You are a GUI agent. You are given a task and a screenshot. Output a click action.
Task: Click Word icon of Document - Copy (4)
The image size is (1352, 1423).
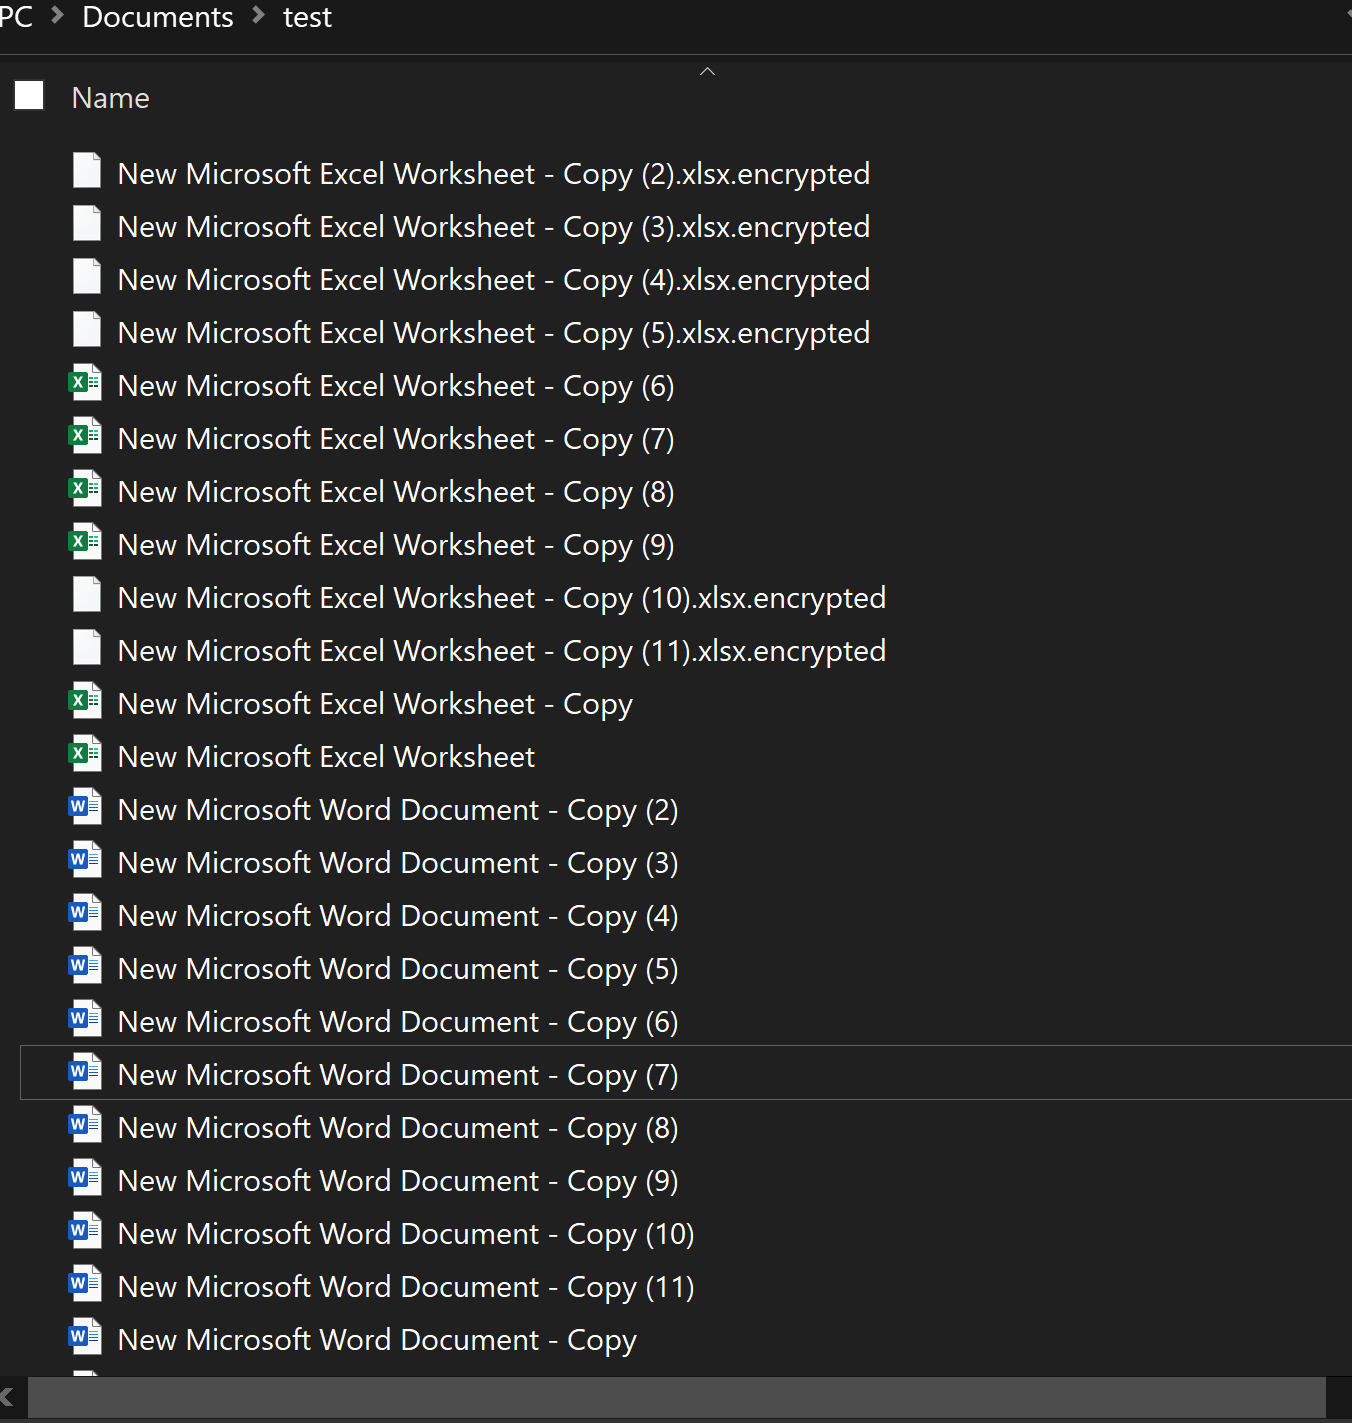pos(85,913)
